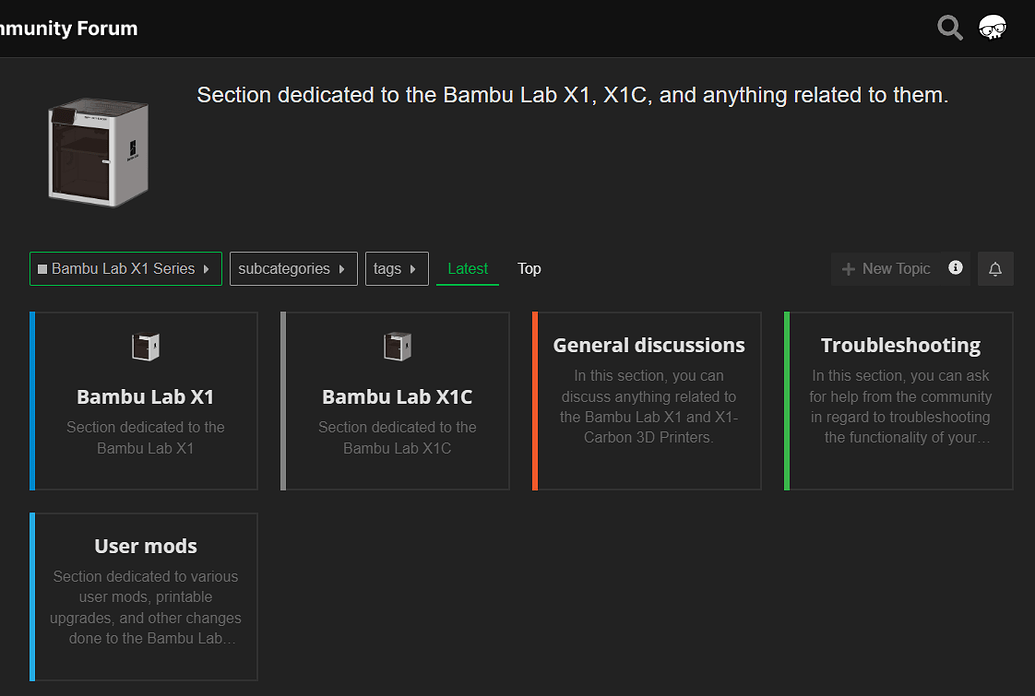Go to the Community Forum home title
Viewport: 1035px width, 696px height.
click(x=69, y=28)
